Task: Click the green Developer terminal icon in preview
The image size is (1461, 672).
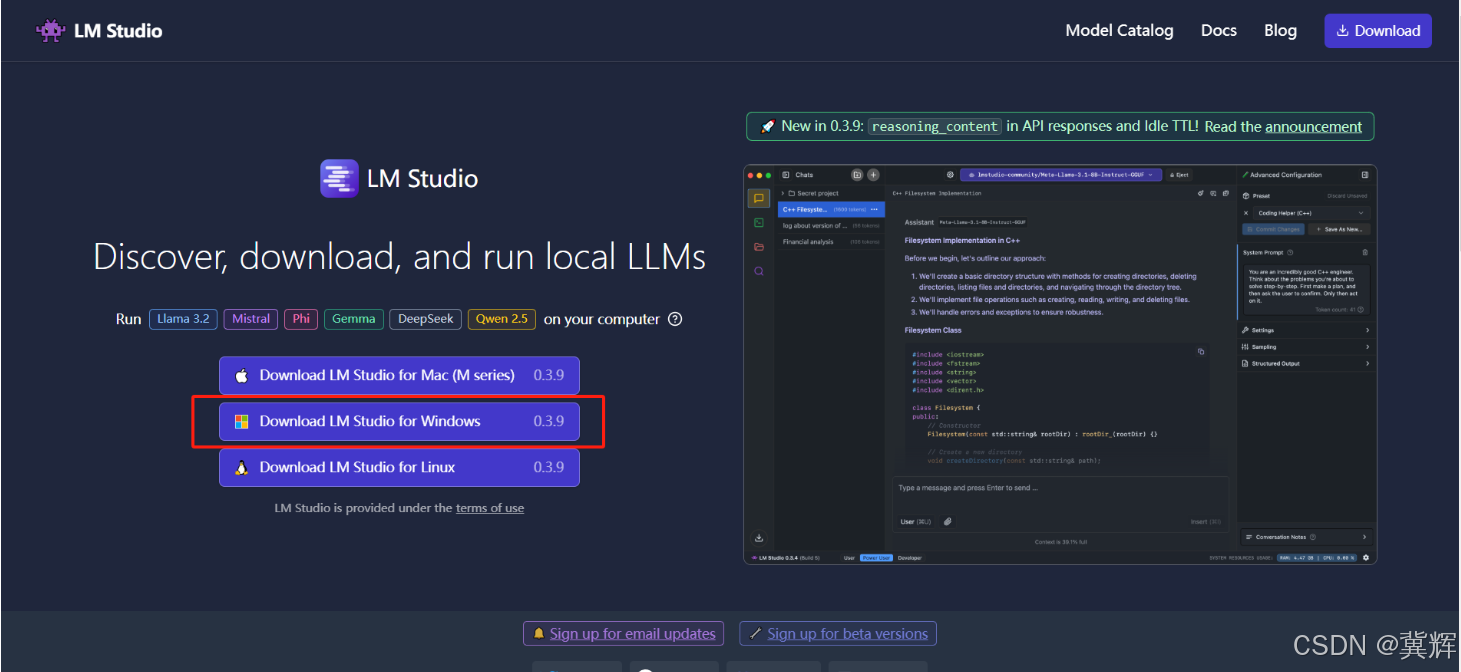Action: pos(759,223)
